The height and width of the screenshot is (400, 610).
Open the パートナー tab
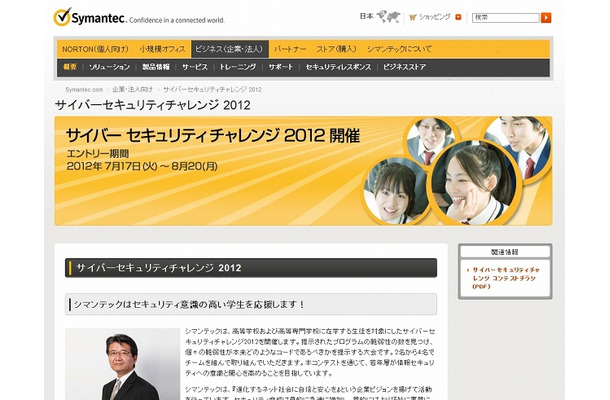click(x=290, y=49)
